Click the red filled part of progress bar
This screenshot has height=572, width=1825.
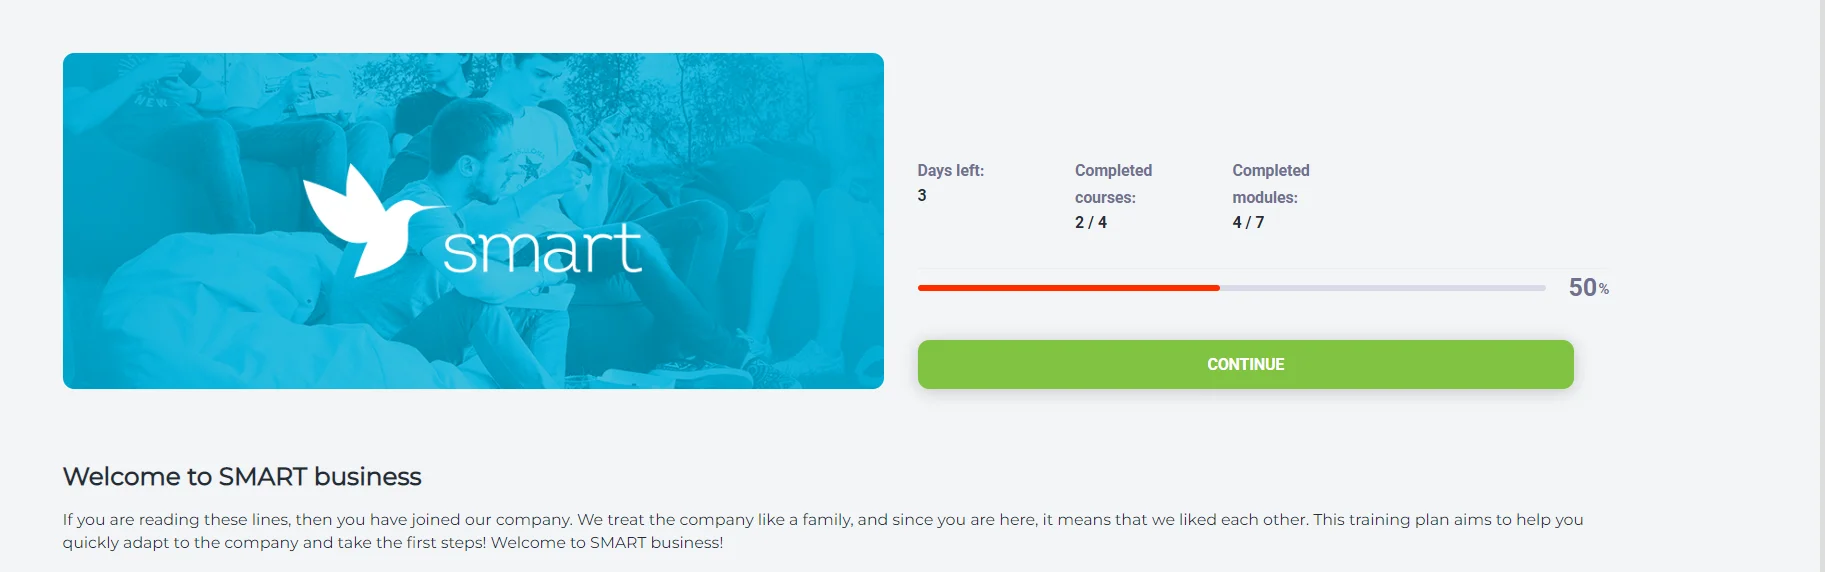1068,288
